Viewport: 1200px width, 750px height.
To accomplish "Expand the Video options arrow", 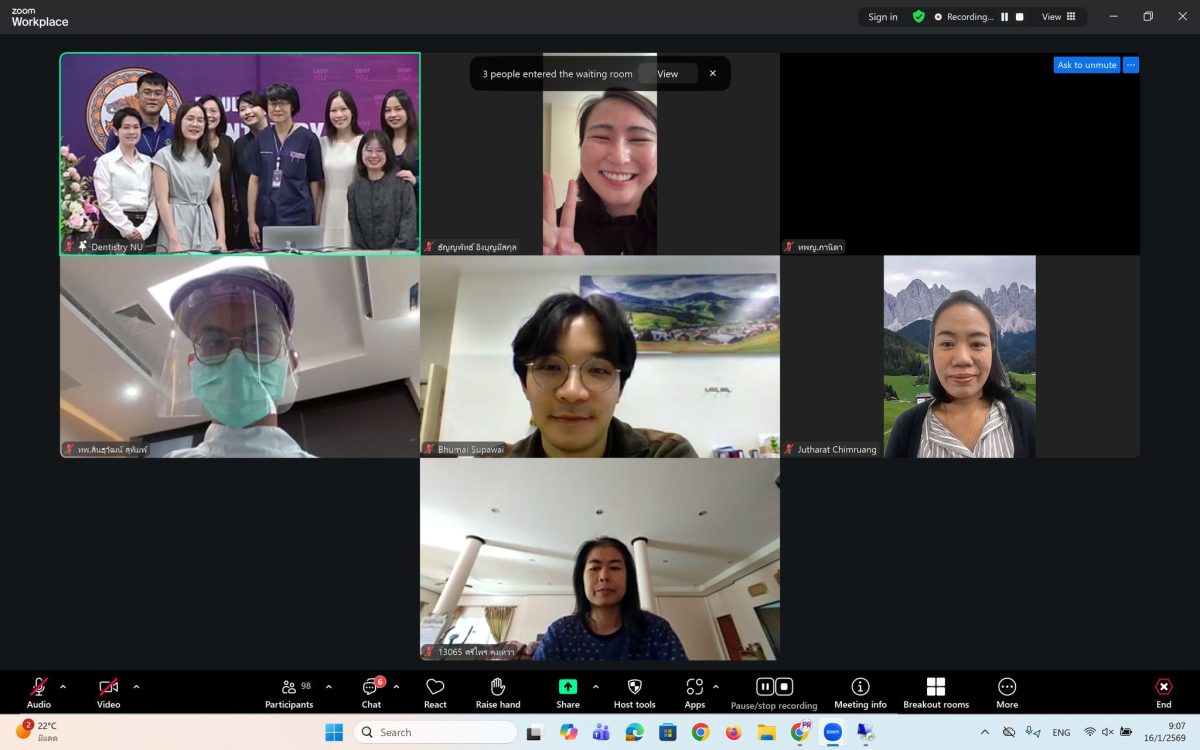I will pos(136,687).
